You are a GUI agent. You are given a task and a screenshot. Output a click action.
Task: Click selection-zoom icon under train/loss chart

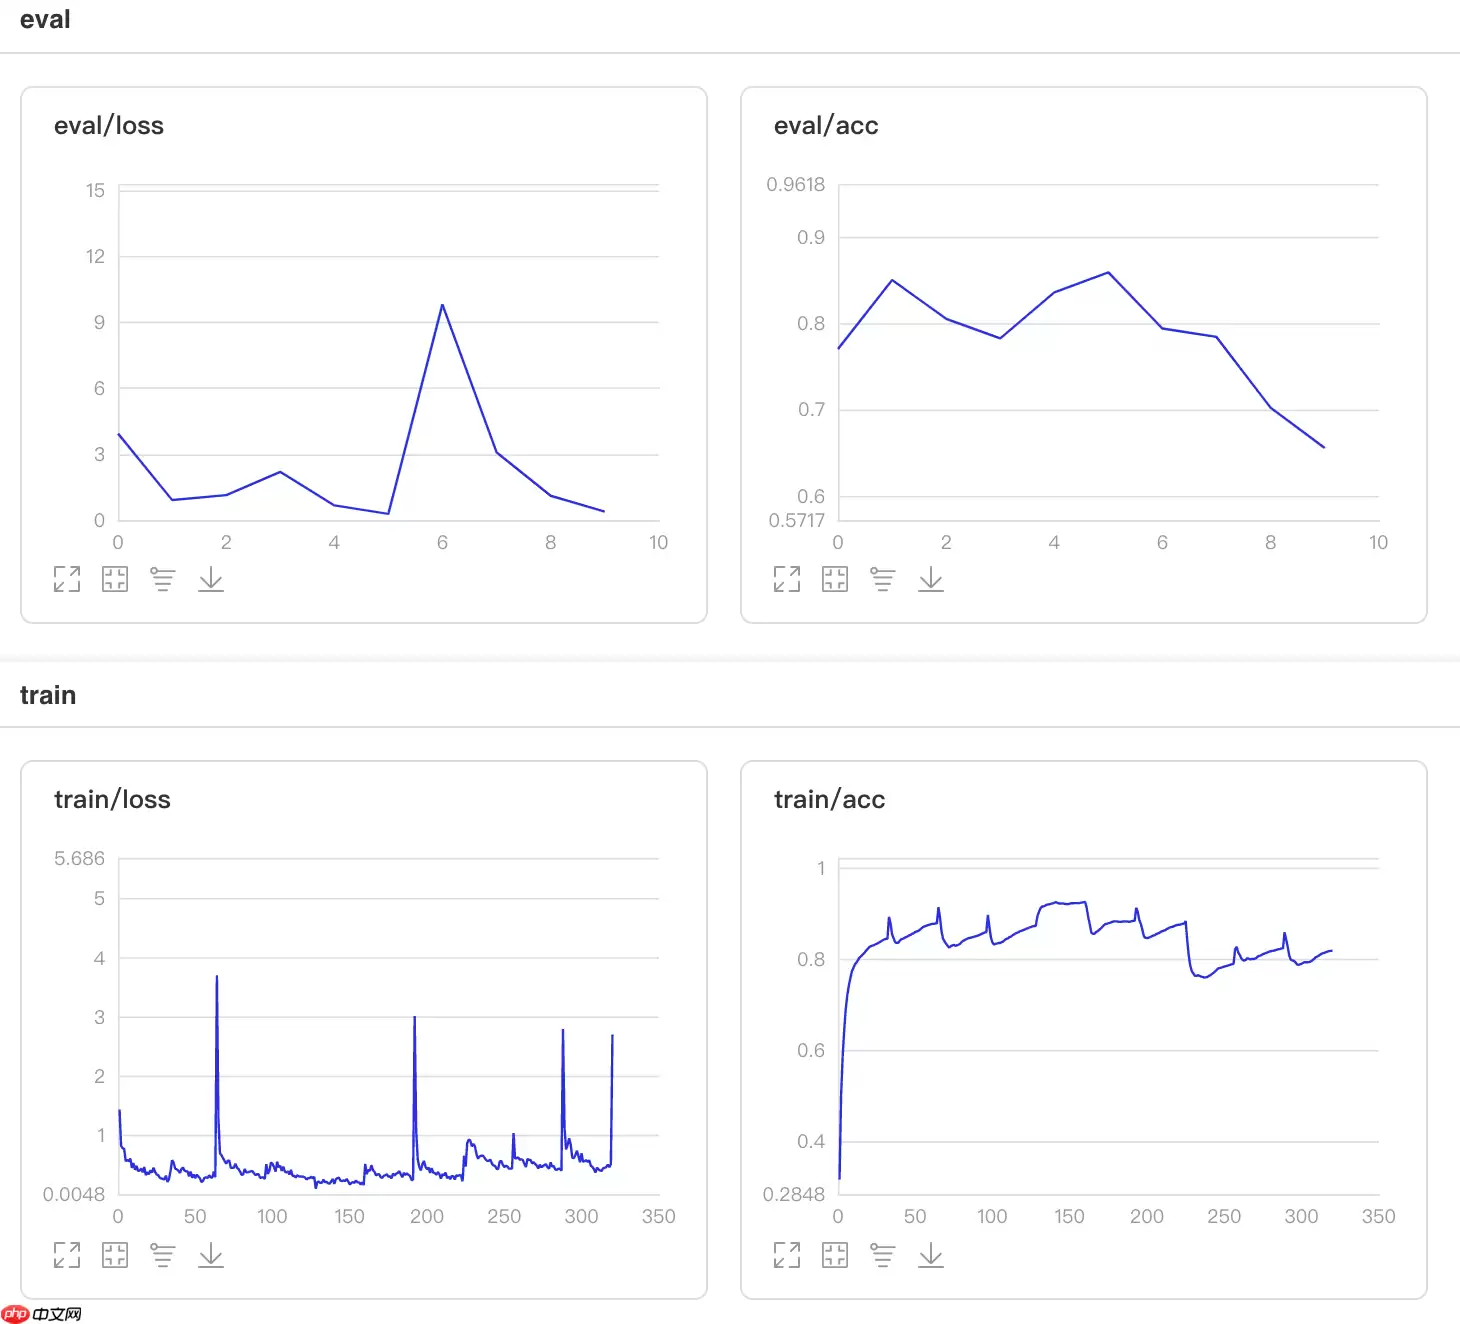pos(115,1255)
